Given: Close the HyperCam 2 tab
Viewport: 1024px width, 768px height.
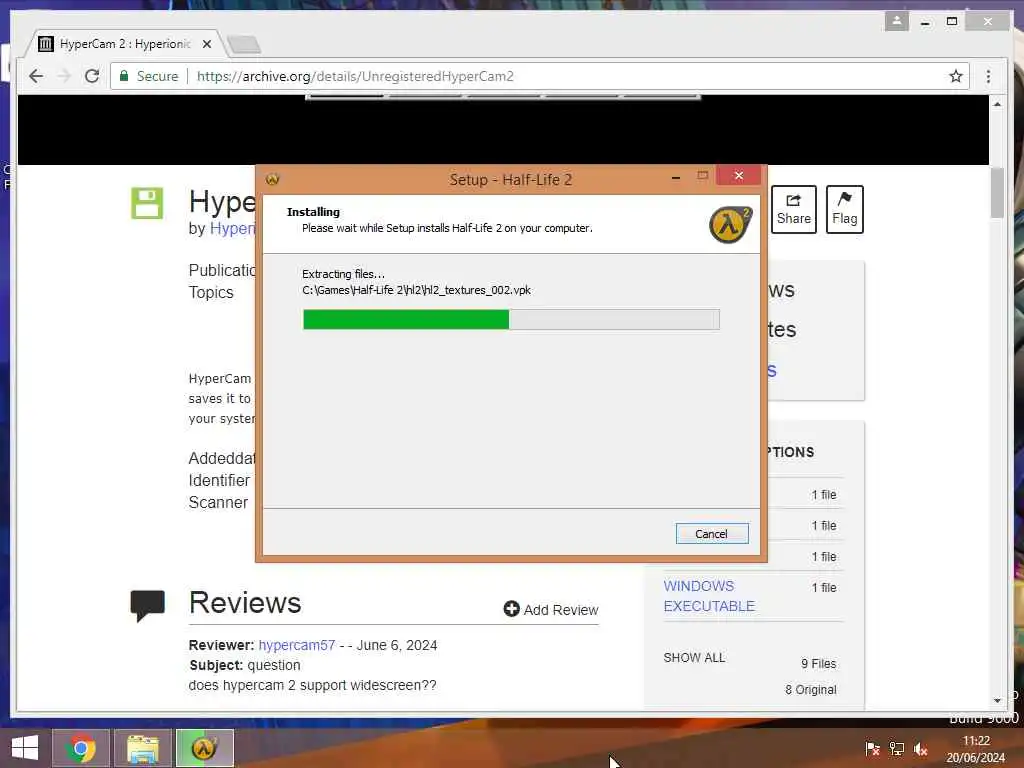Looking at the screenshot, I should [x=206, y=44].
